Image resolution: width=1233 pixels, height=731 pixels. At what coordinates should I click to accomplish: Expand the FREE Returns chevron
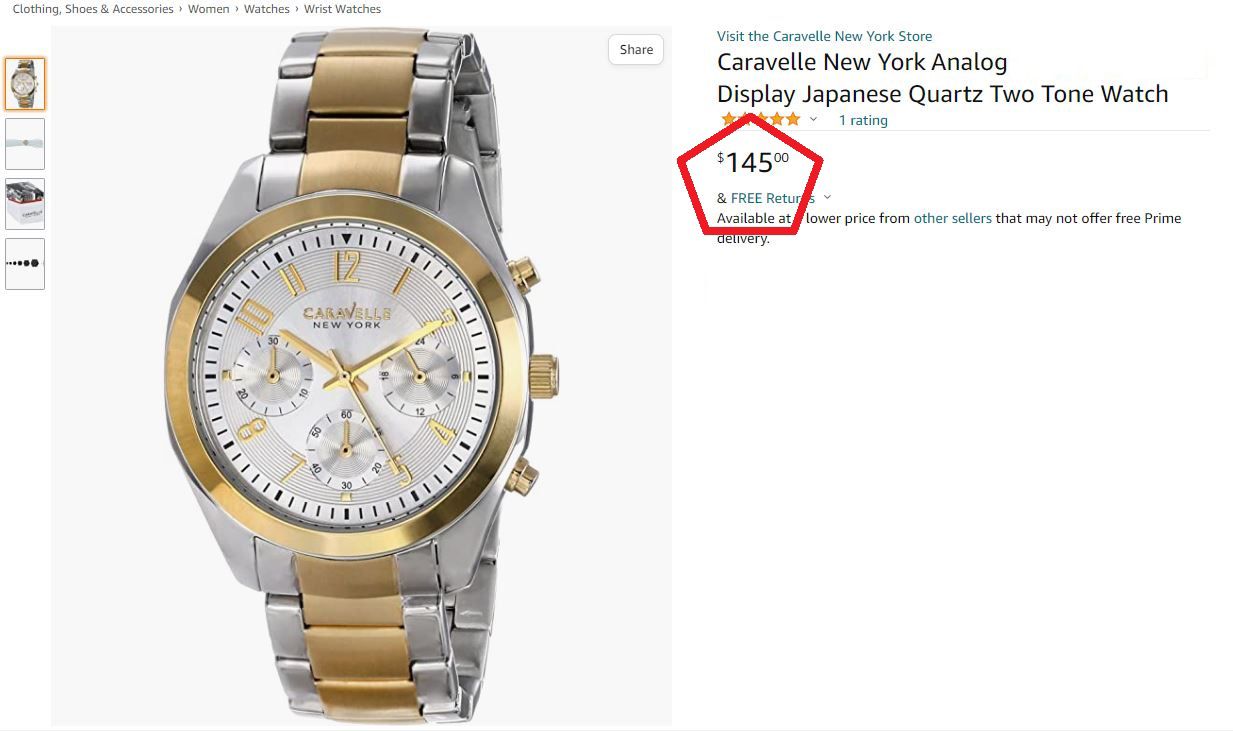point(827,198)
